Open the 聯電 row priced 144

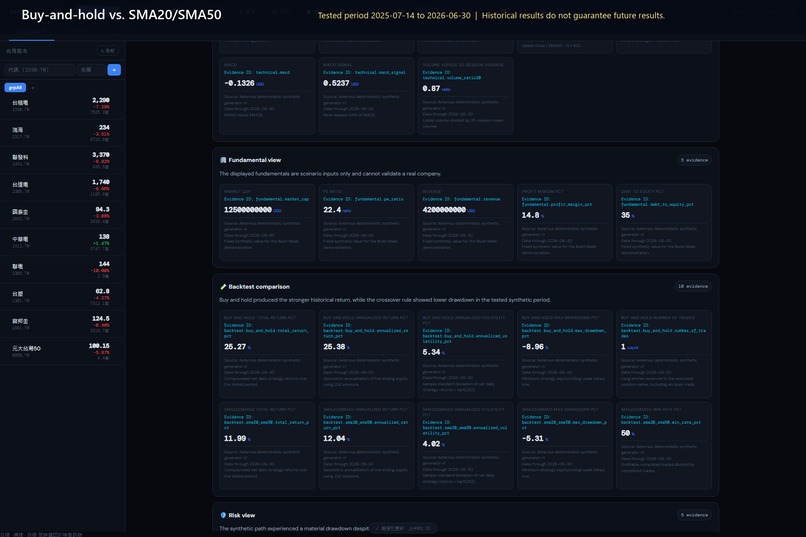pos(62,269)
